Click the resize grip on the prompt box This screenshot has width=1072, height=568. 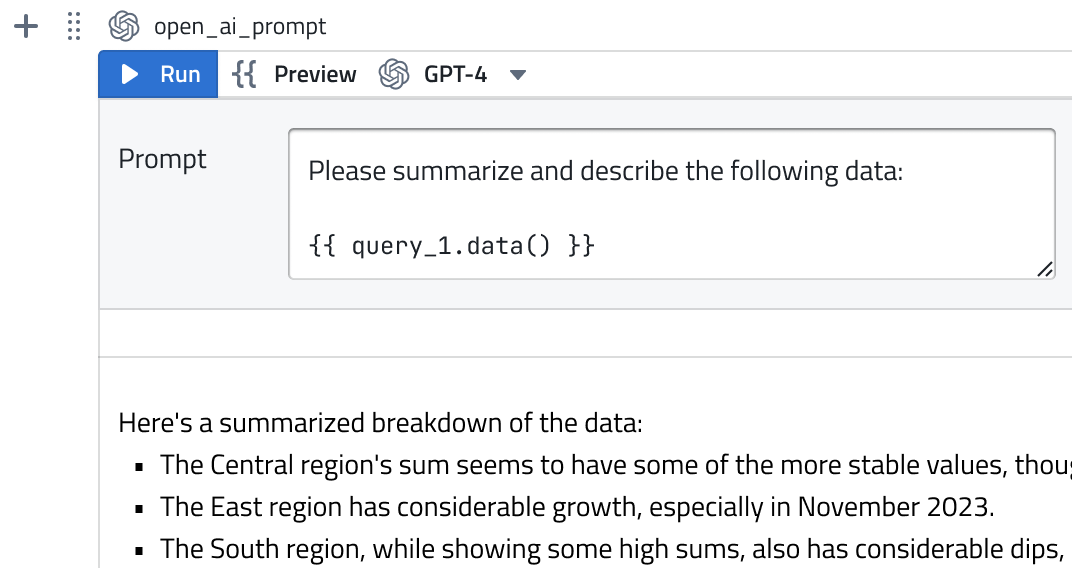pos(1045,269)
